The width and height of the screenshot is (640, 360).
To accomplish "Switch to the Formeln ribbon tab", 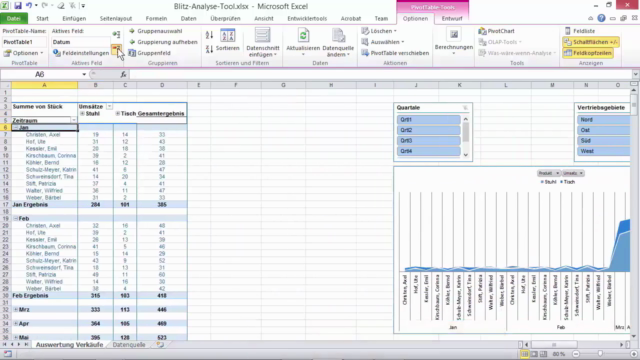I will 156,18.
